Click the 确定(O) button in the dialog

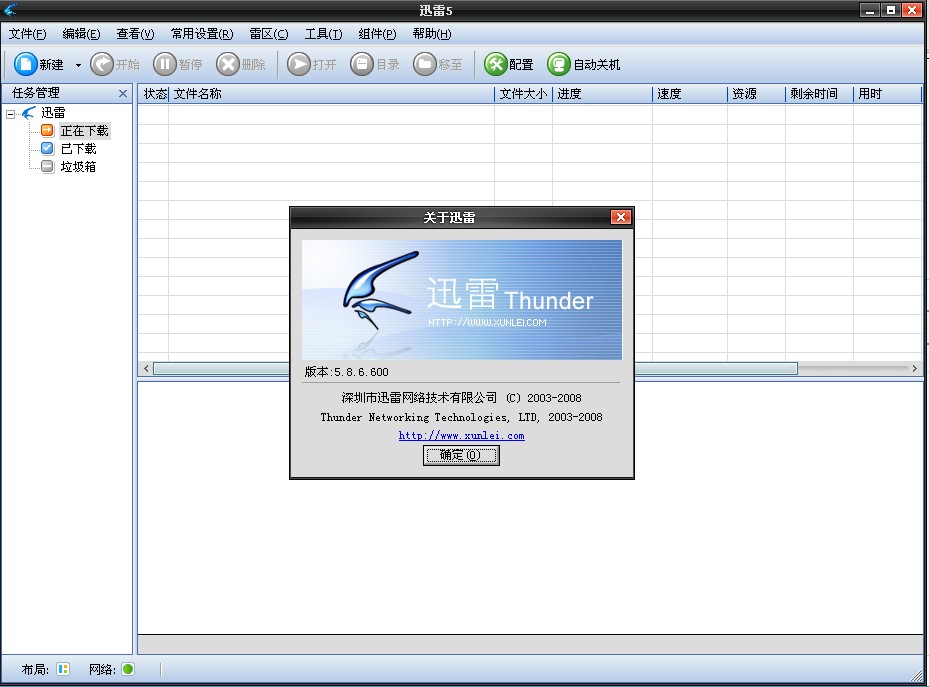pyautogui.click(x=461, y=455)
